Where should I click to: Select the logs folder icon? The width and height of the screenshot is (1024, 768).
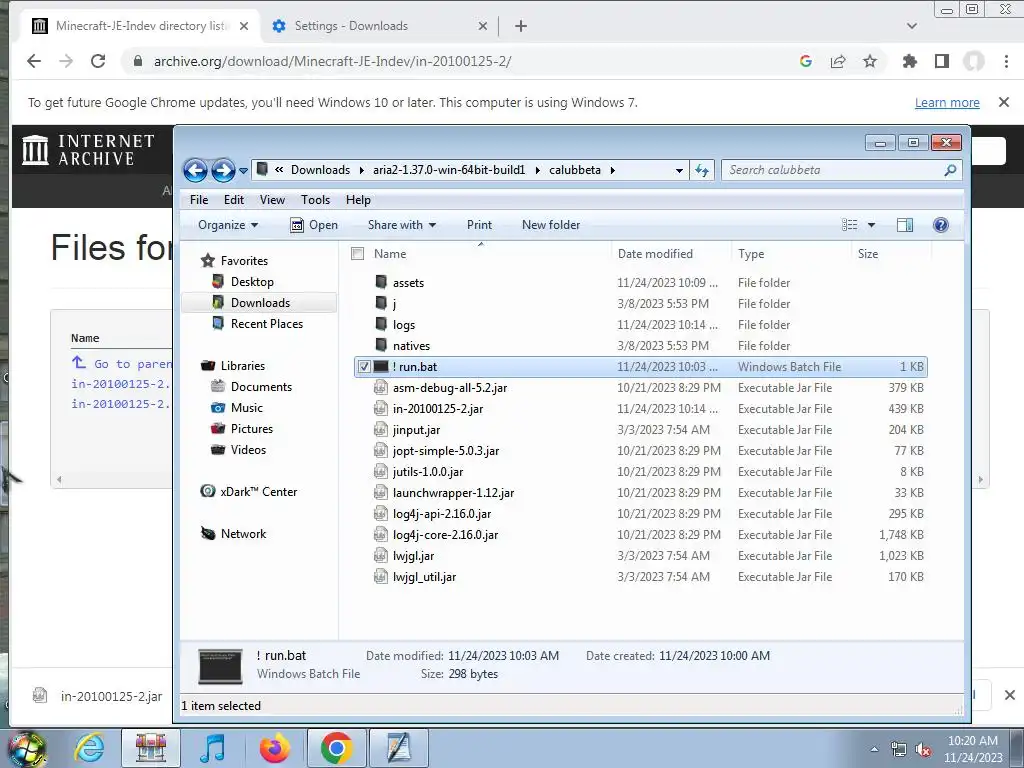coord(381,324)
